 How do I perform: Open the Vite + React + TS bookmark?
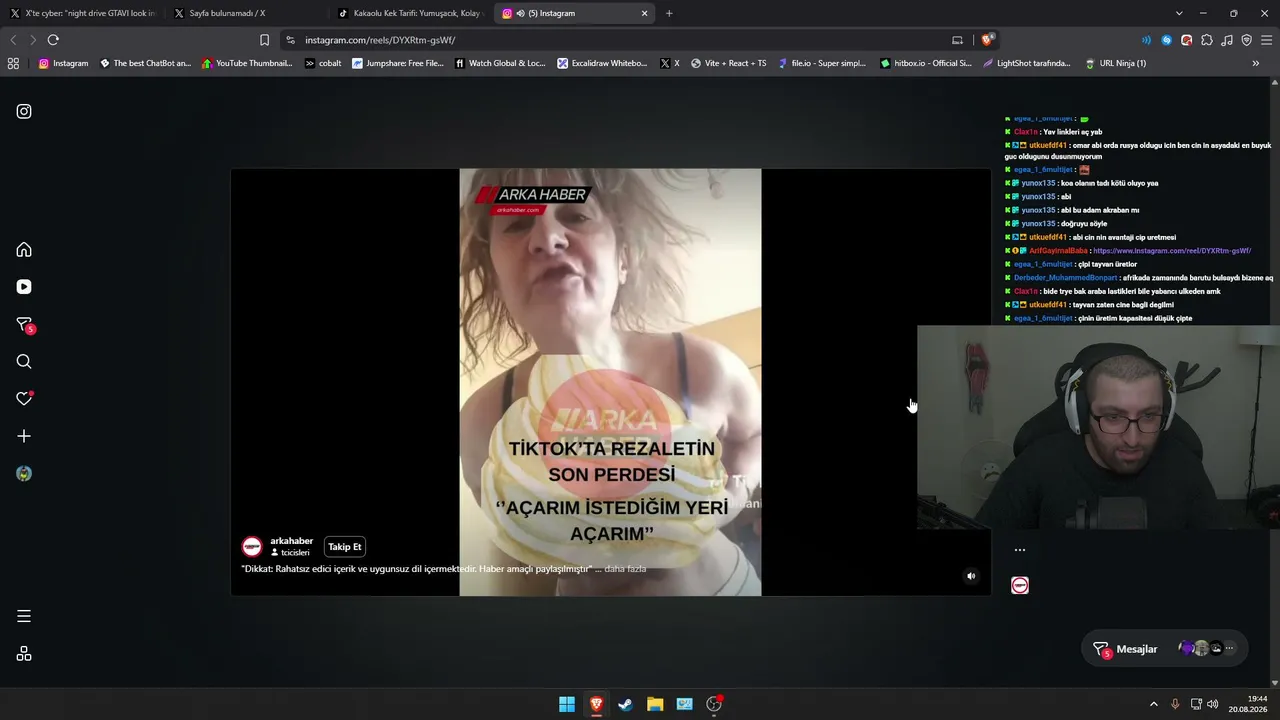[x=729, y=63]
